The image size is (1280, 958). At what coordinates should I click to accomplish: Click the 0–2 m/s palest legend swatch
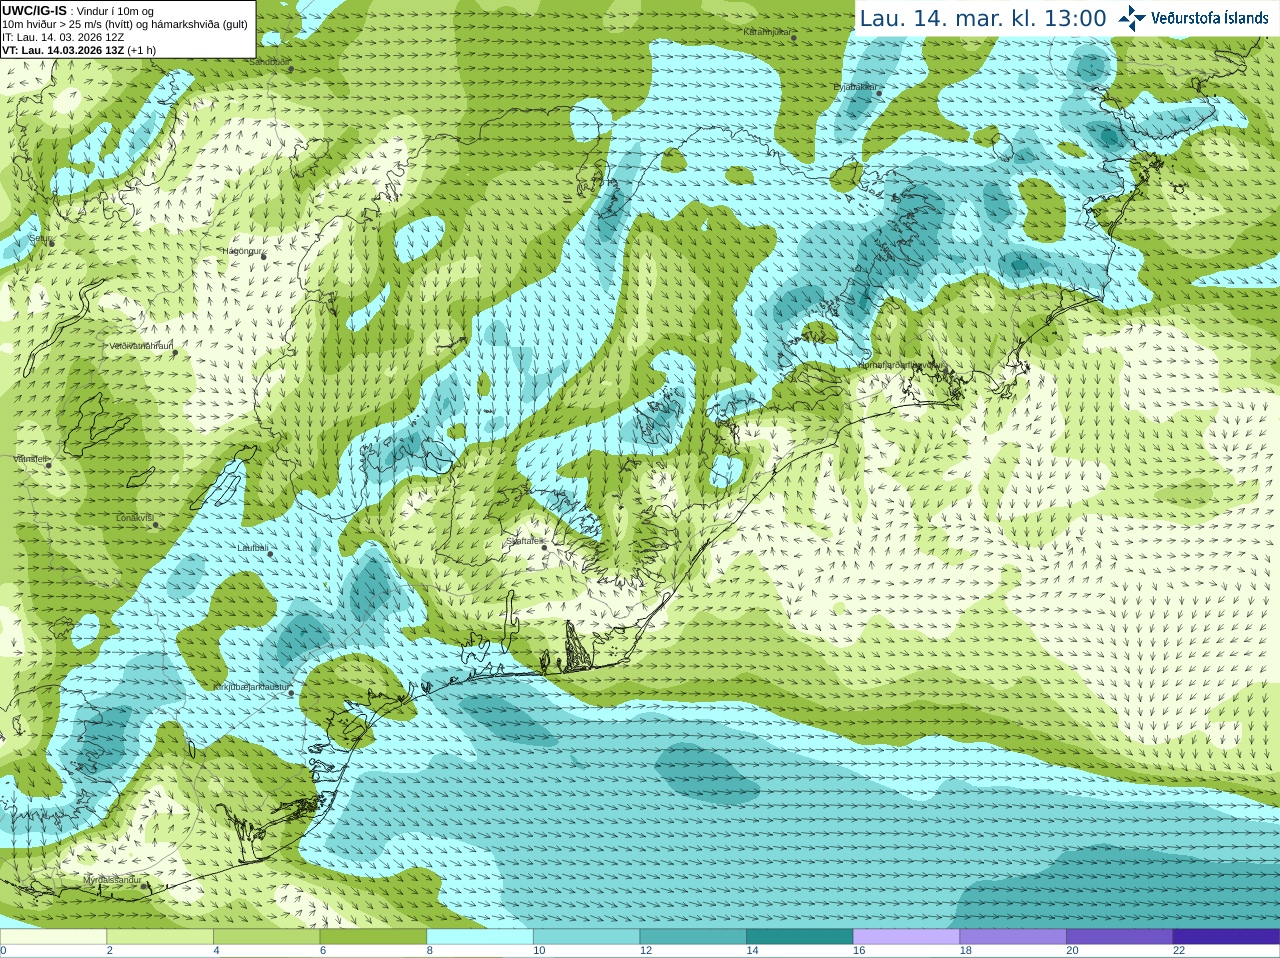point(53,936)
